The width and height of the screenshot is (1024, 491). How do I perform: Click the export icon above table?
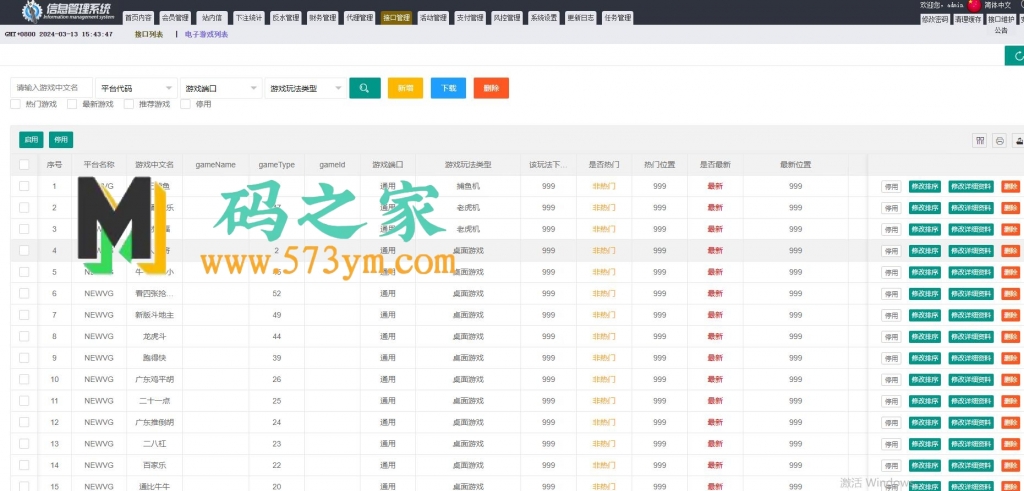pyautogui.click(x=1018, y=140)
